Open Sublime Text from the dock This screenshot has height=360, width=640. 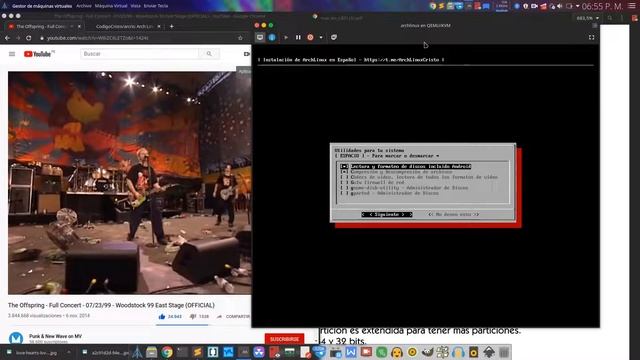tap(198, 352)
